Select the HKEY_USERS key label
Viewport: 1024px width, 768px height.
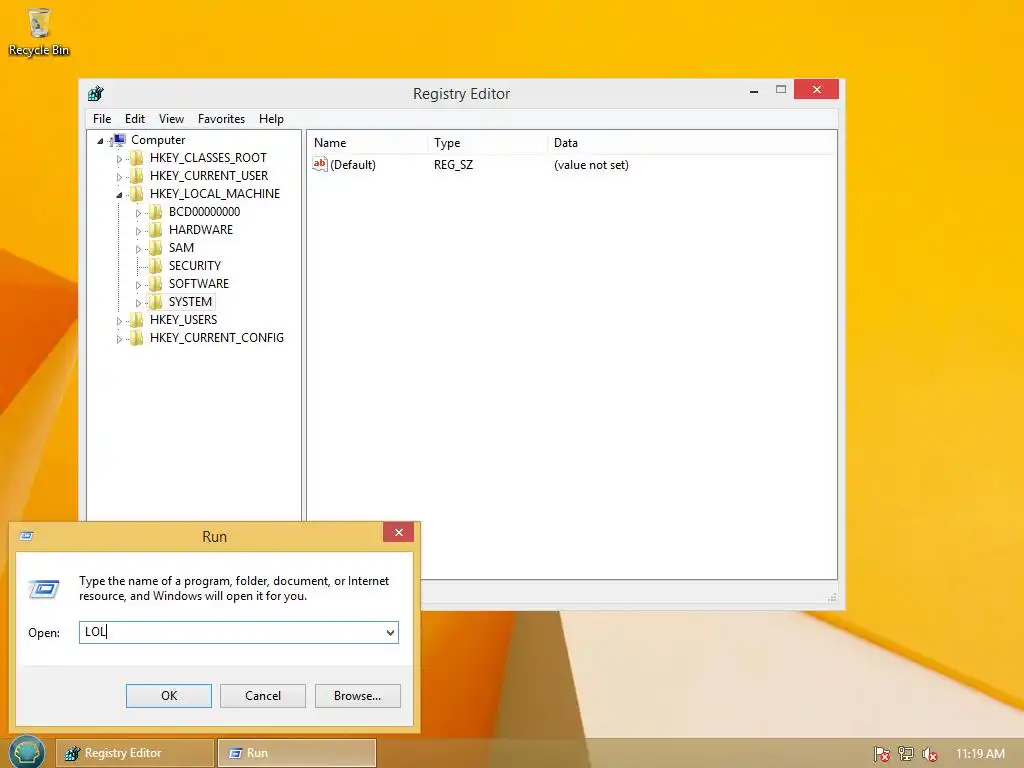click(184, 320)
